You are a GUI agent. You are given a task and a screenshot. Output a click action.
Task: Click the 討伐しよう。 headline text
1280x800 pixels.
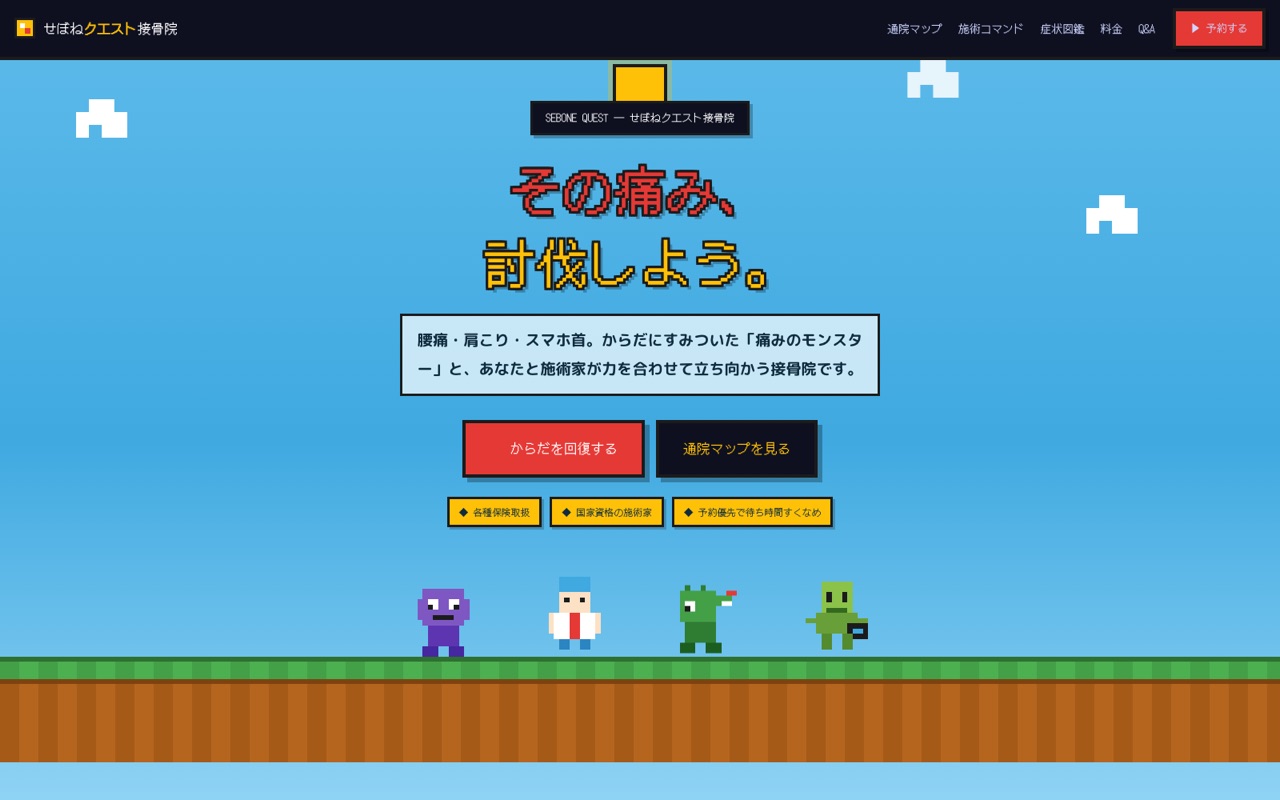(x=628, y=264)
